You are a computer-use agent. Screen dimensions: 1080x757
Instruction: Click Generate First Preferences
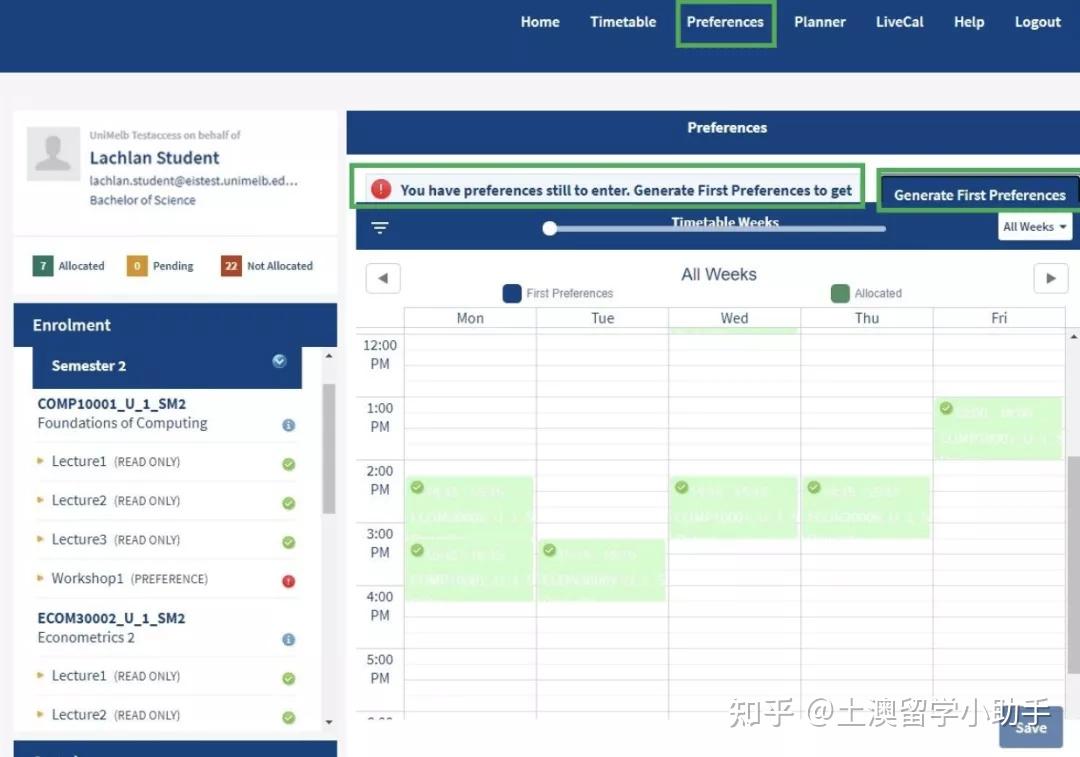pyautogui.click(x=981, y=193)
